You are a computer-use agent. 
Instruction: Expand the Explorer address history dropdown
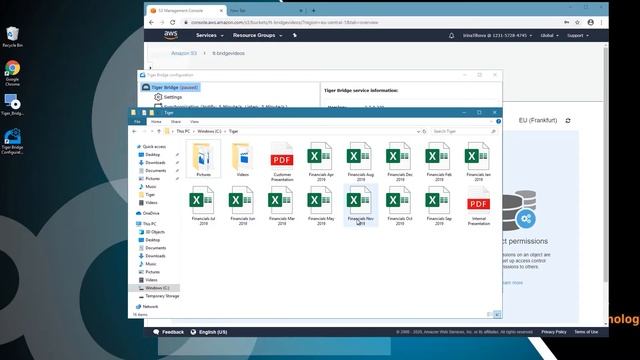pos(418,131)
